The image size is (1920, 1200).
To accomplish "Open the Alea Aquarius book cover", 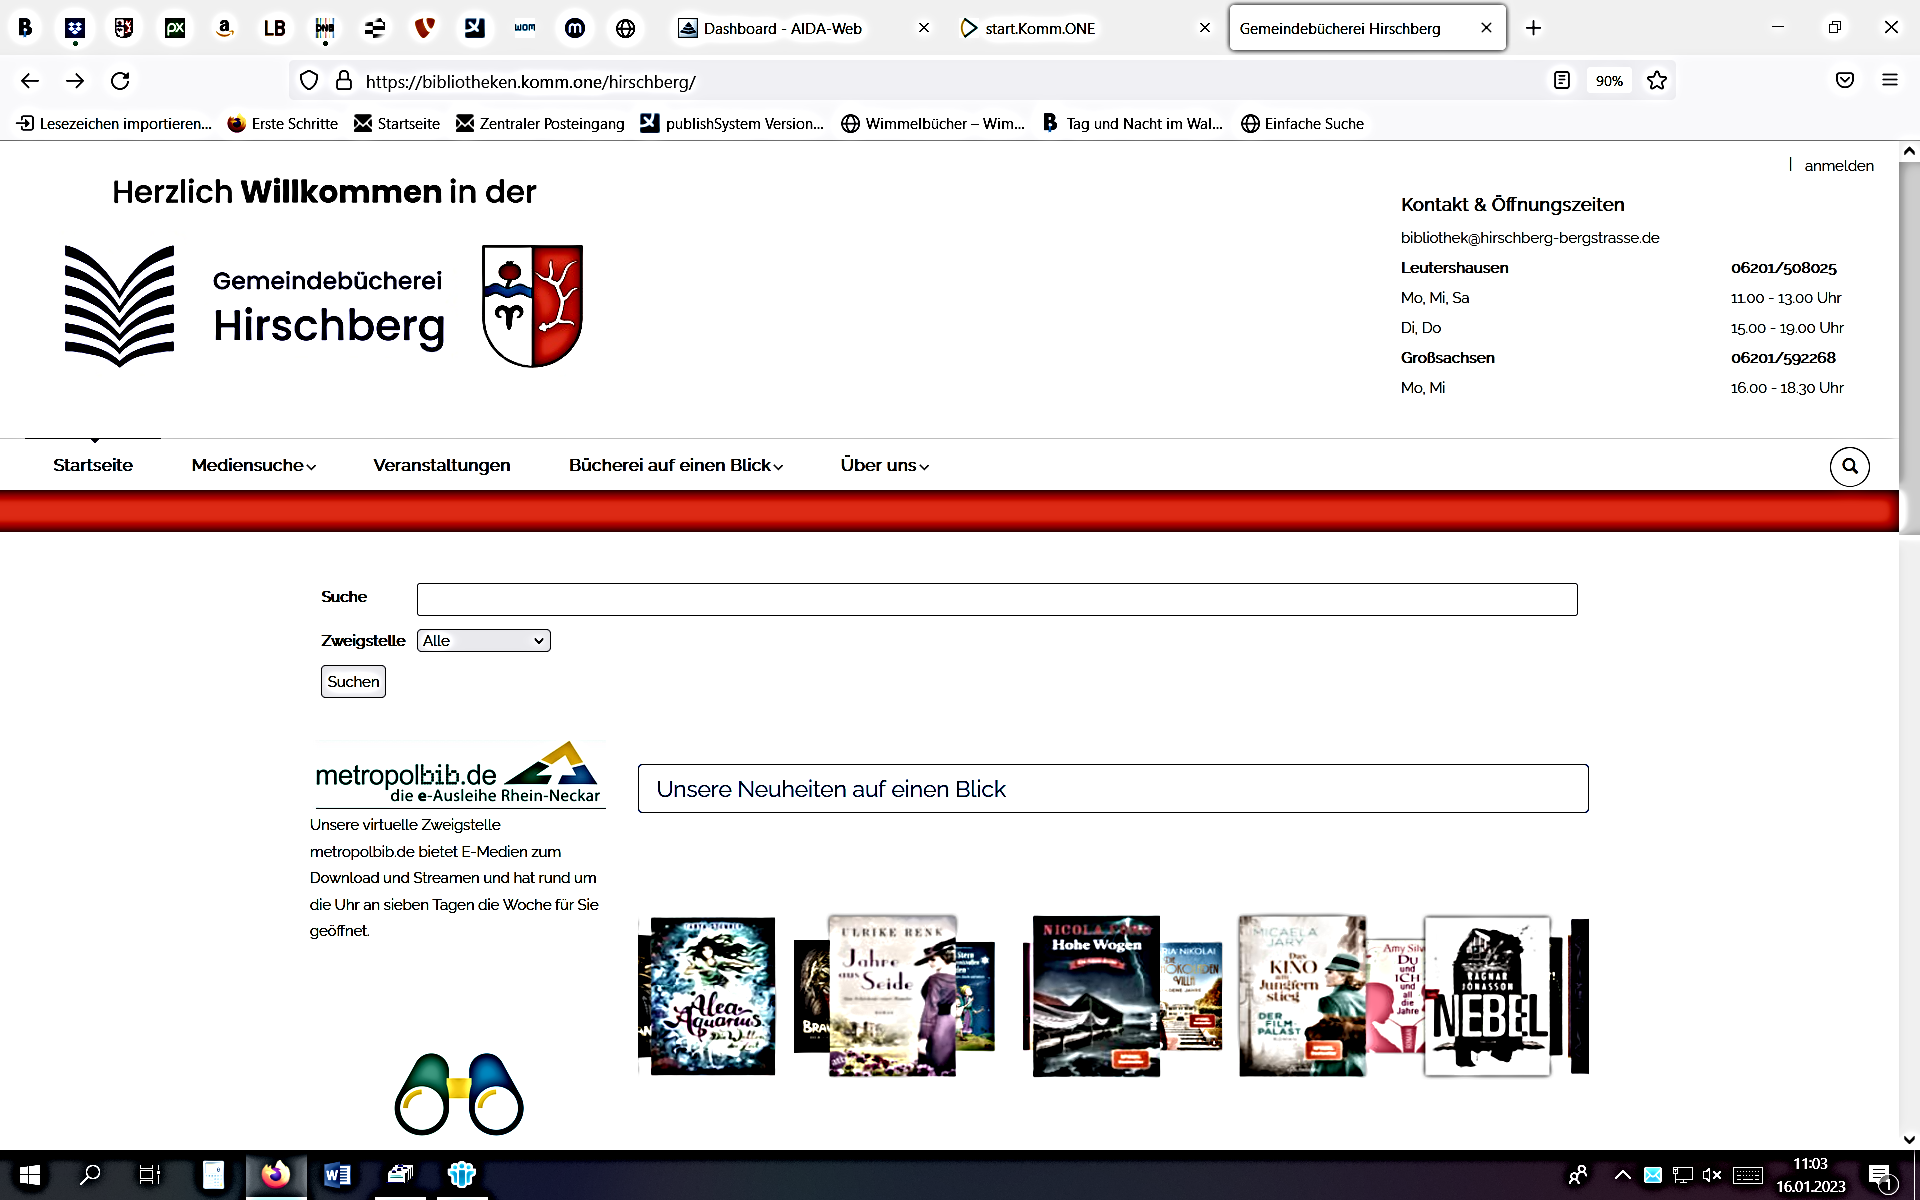I will pyautogui.click(x=712, y=996).
